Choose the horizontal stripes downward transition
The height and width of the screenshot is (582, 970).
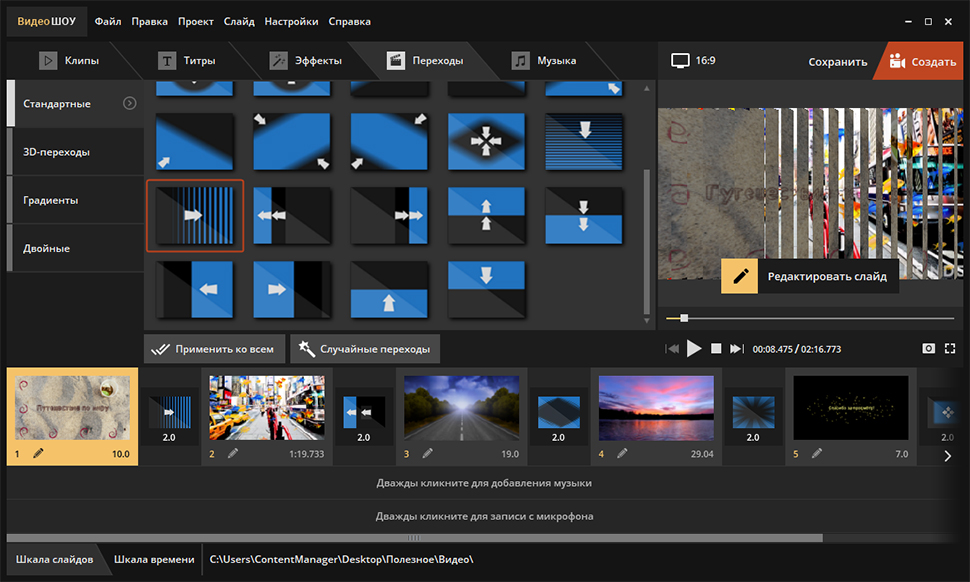tap(583, 142)
